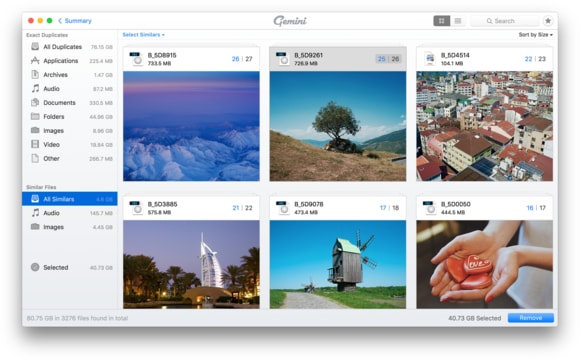Expand the Select Similars dropdown
Screen dimensions: 580x361
[x=144, y=35]
